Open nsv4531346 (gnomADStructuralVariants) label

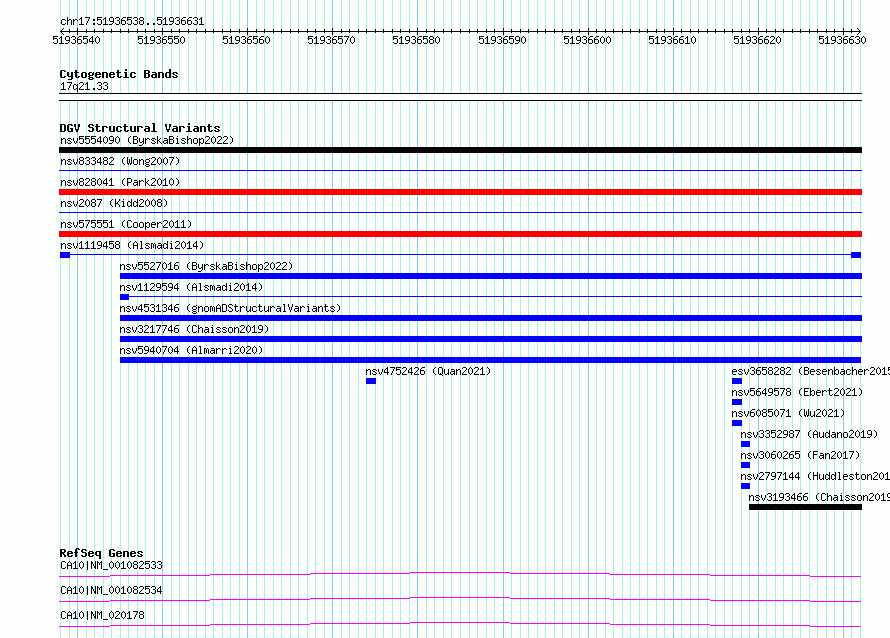pyautogui.click(x=230, y=308)
